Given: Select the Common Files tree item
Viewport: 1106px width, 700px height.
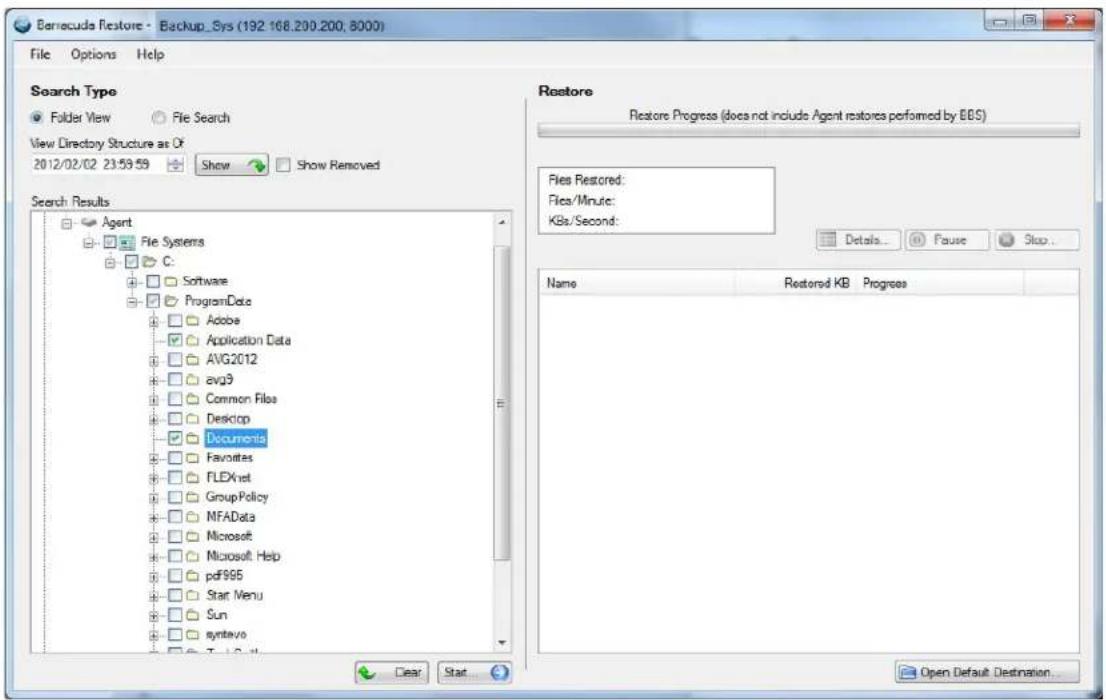Looking at the screenshot, I should click(x=241, y=399).
